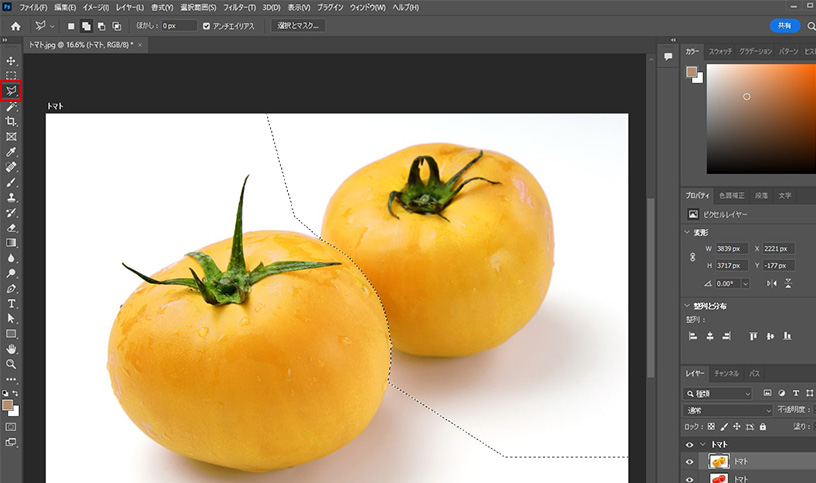Open the rotation angle dropdown arrow
Viewport: 816px width, 483px height.
click(745, 284)
